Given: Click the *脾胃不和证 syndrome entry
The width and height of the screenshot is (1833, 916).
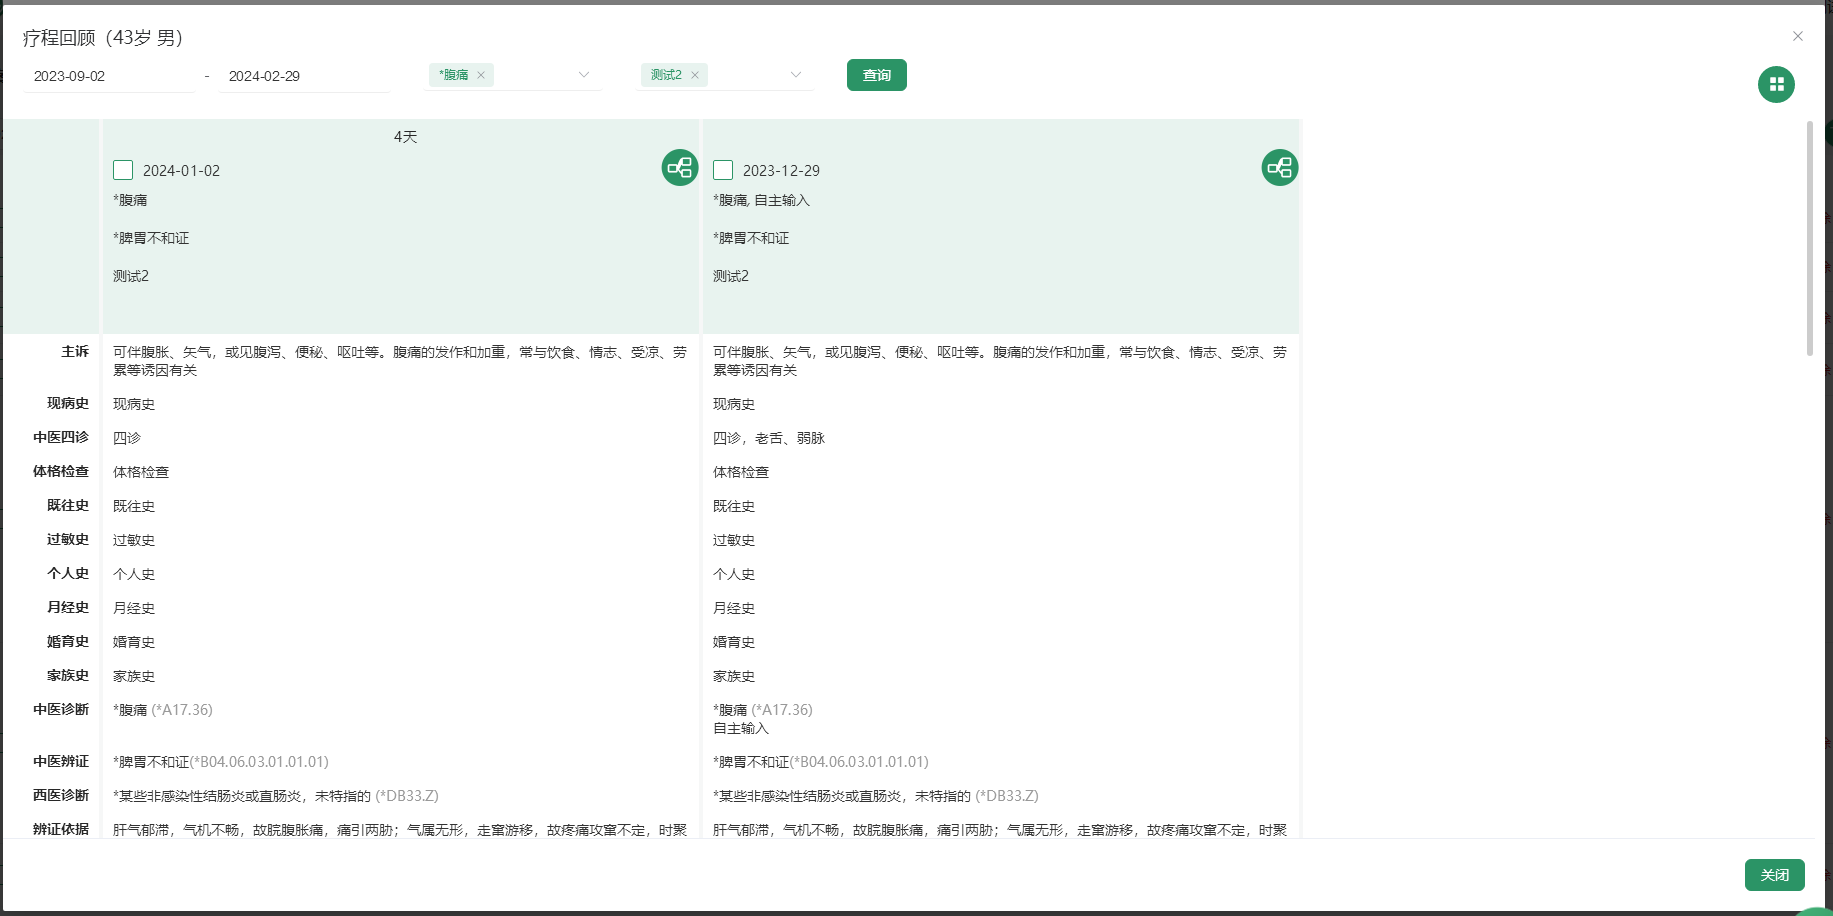Looking at the screenshot, I should [x=220, y=761].
